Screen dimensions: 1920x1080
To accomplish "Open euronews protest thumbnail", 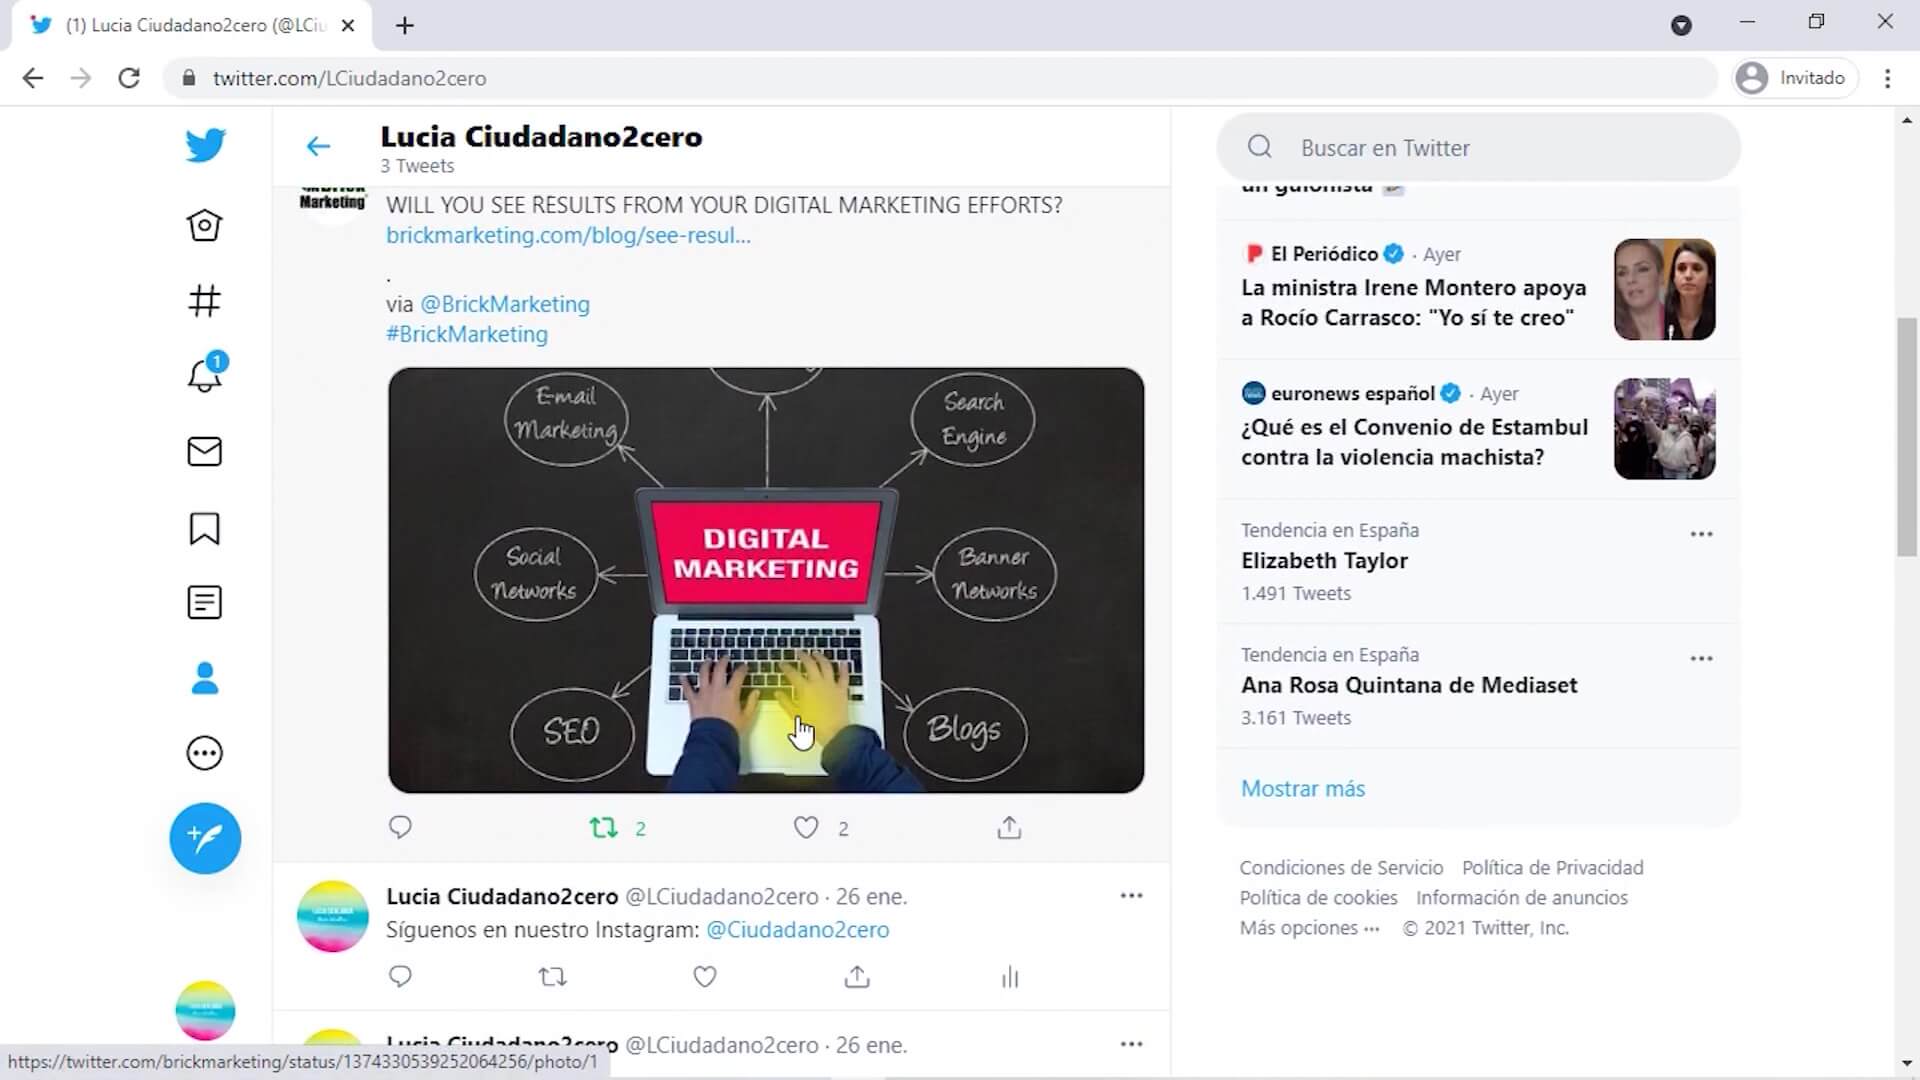I will tap(1665, 428).
